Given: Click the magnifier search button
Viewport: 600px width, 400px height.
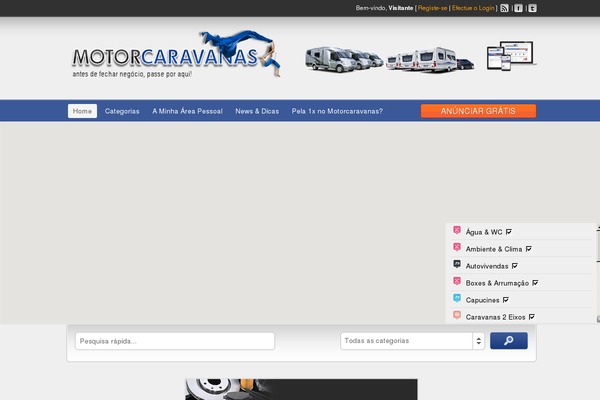Looking at the screenshot, I should click(x=509, y=341).
